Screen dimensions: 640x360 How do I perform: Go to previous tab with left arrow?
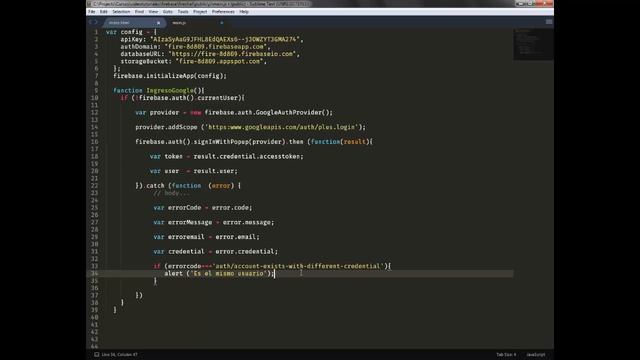coord(91,22)
